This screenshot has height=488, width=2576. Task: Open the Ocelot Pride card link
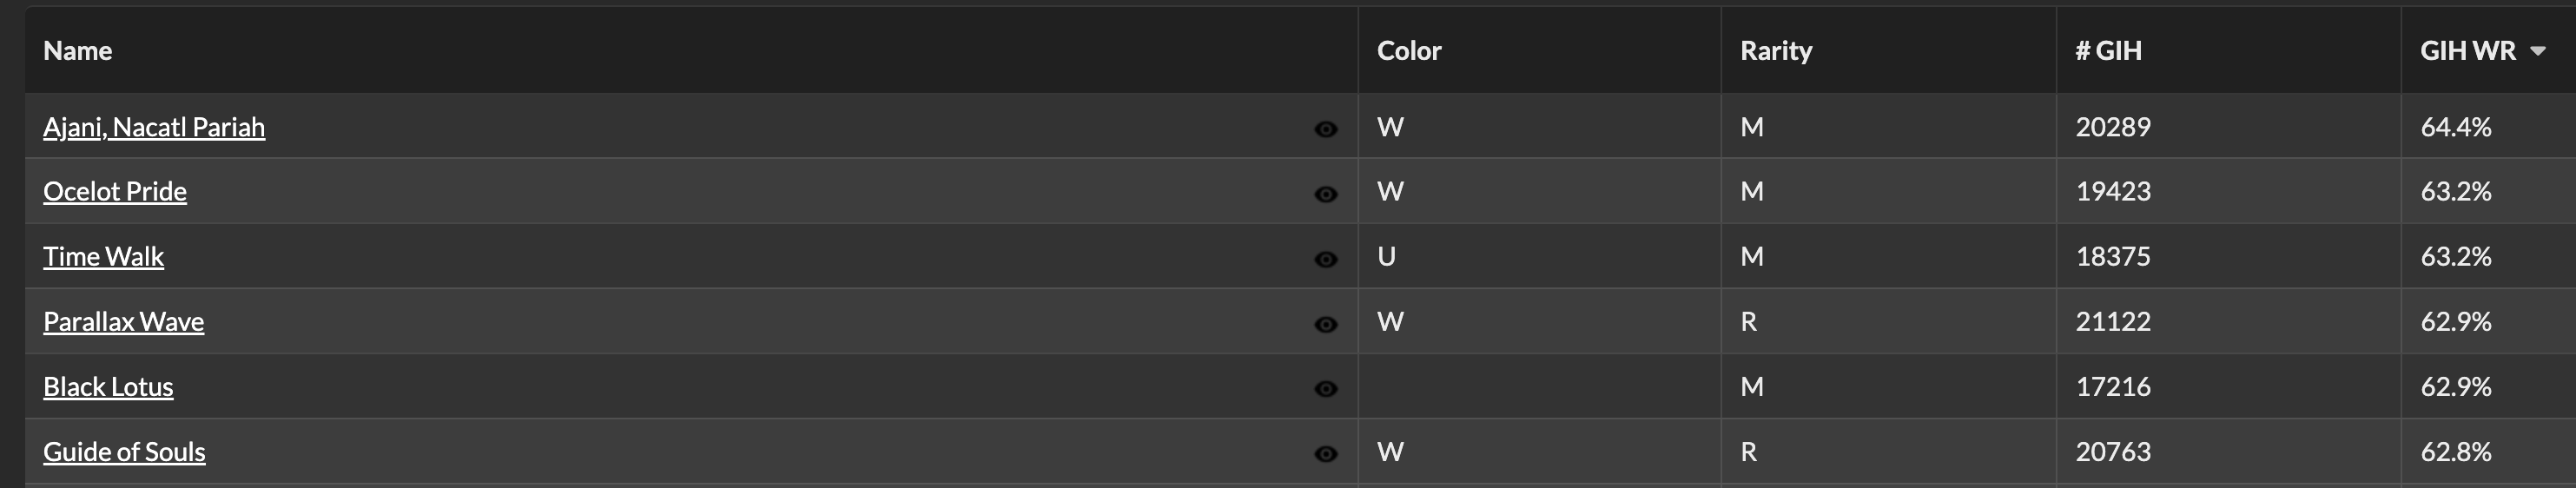[x=115, y=191]
